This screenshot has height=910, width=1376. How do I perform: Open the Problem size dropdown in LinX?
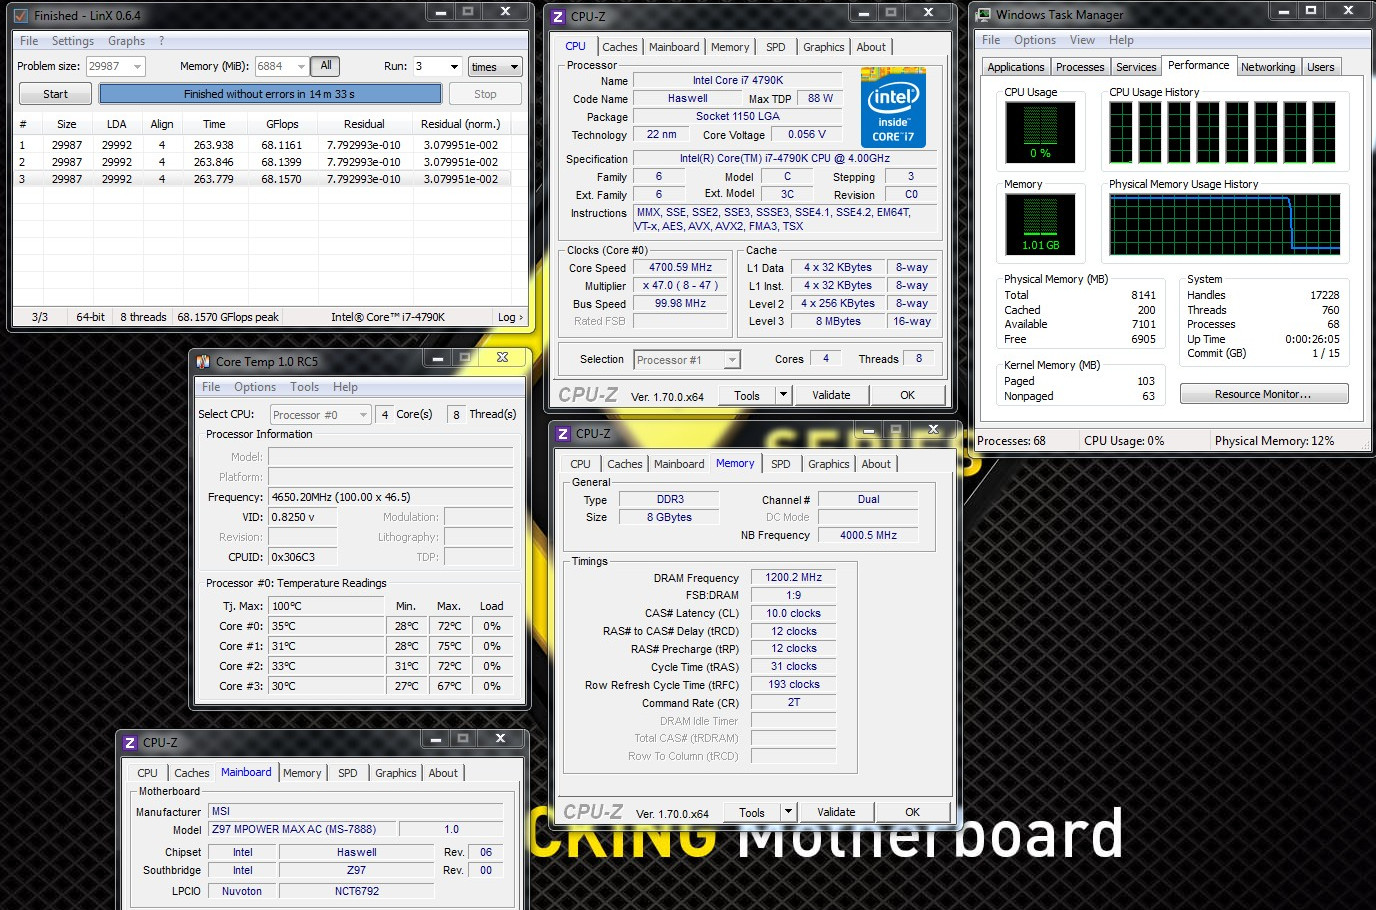point(137,67)
